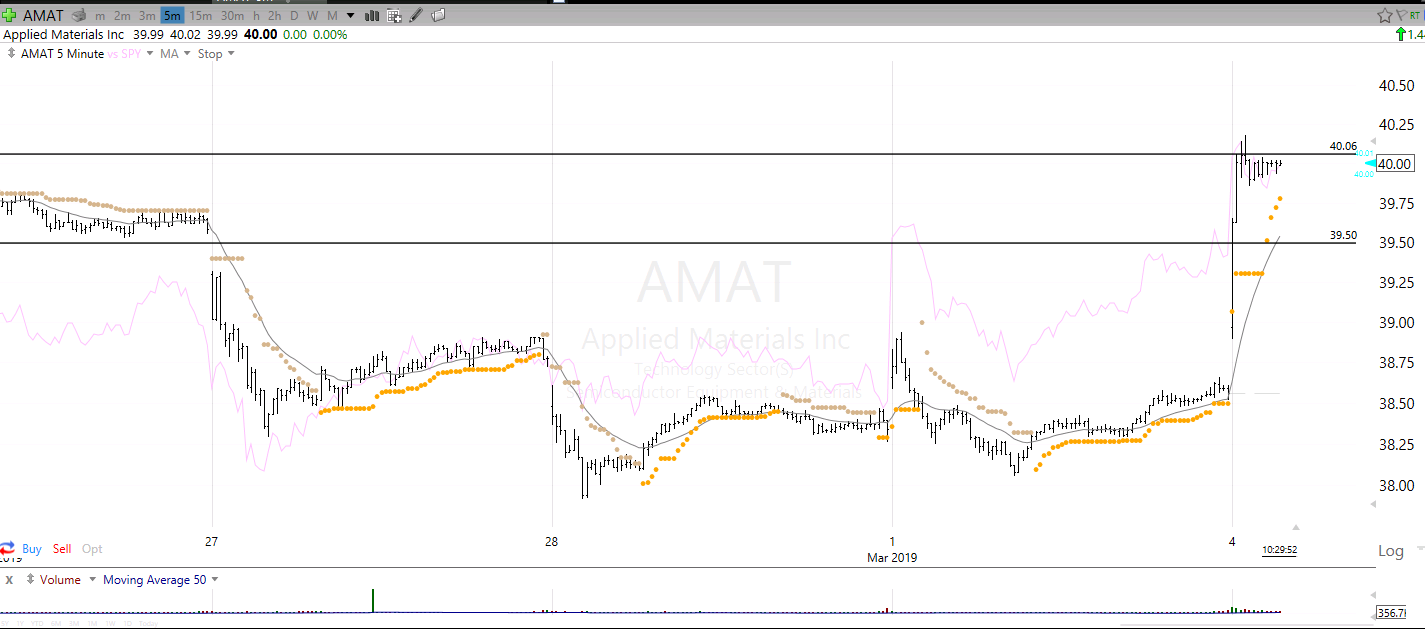Close the volume pane with x
Viewport: 1425px width, 629px height.
coord(9,580)
